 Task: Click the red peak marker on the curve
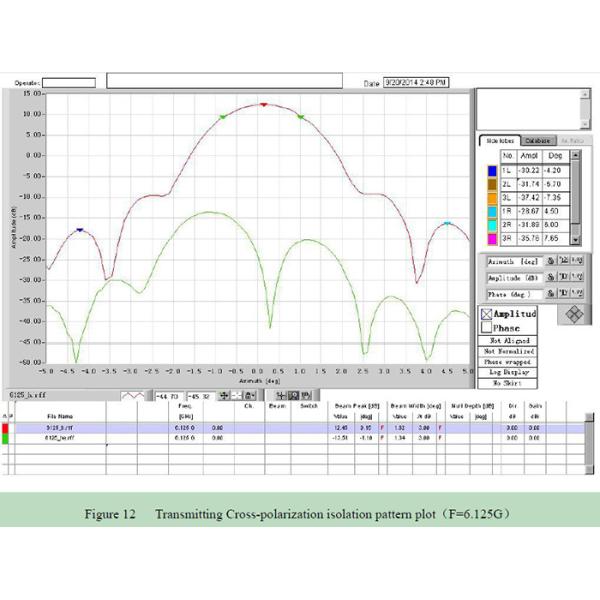(x=264, y=104)
